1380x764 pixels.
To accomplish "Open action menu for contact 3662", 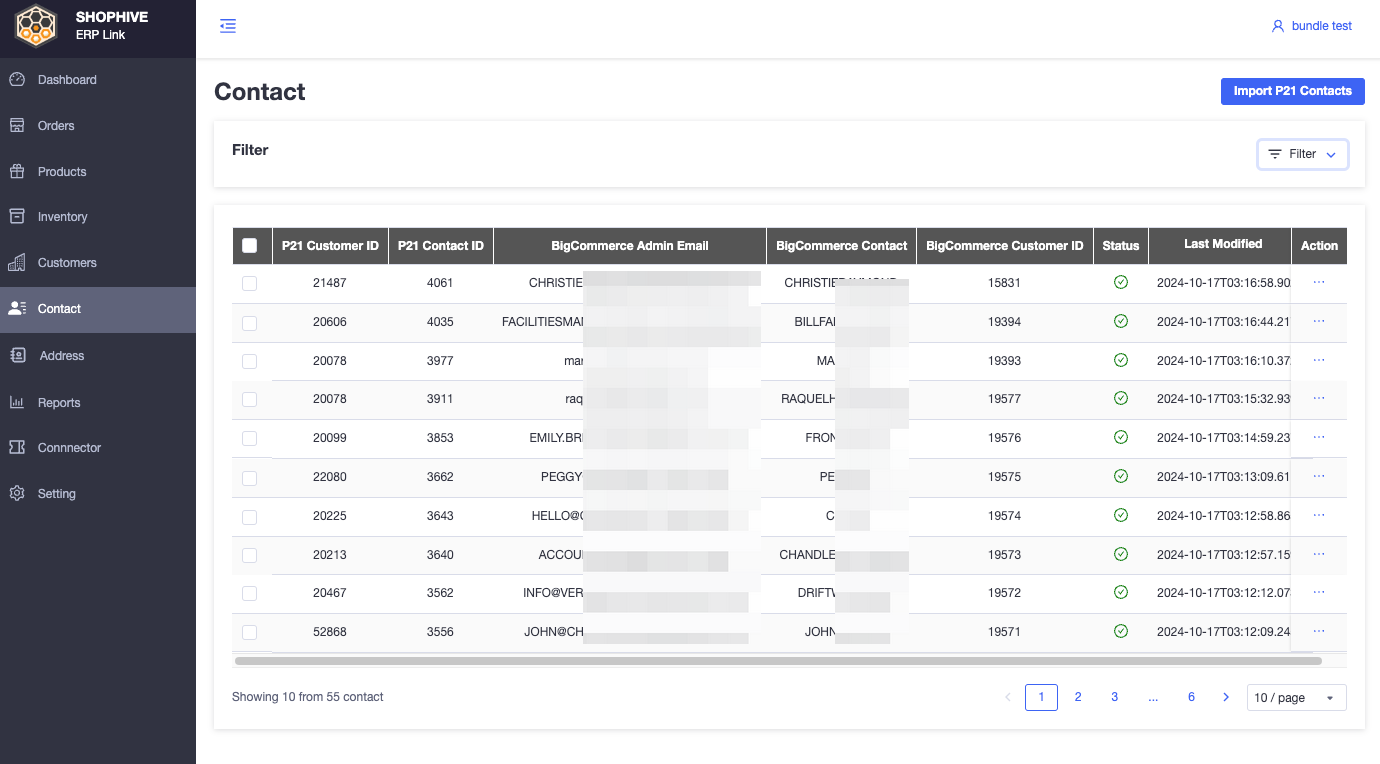I will [x=1319, y=476].
